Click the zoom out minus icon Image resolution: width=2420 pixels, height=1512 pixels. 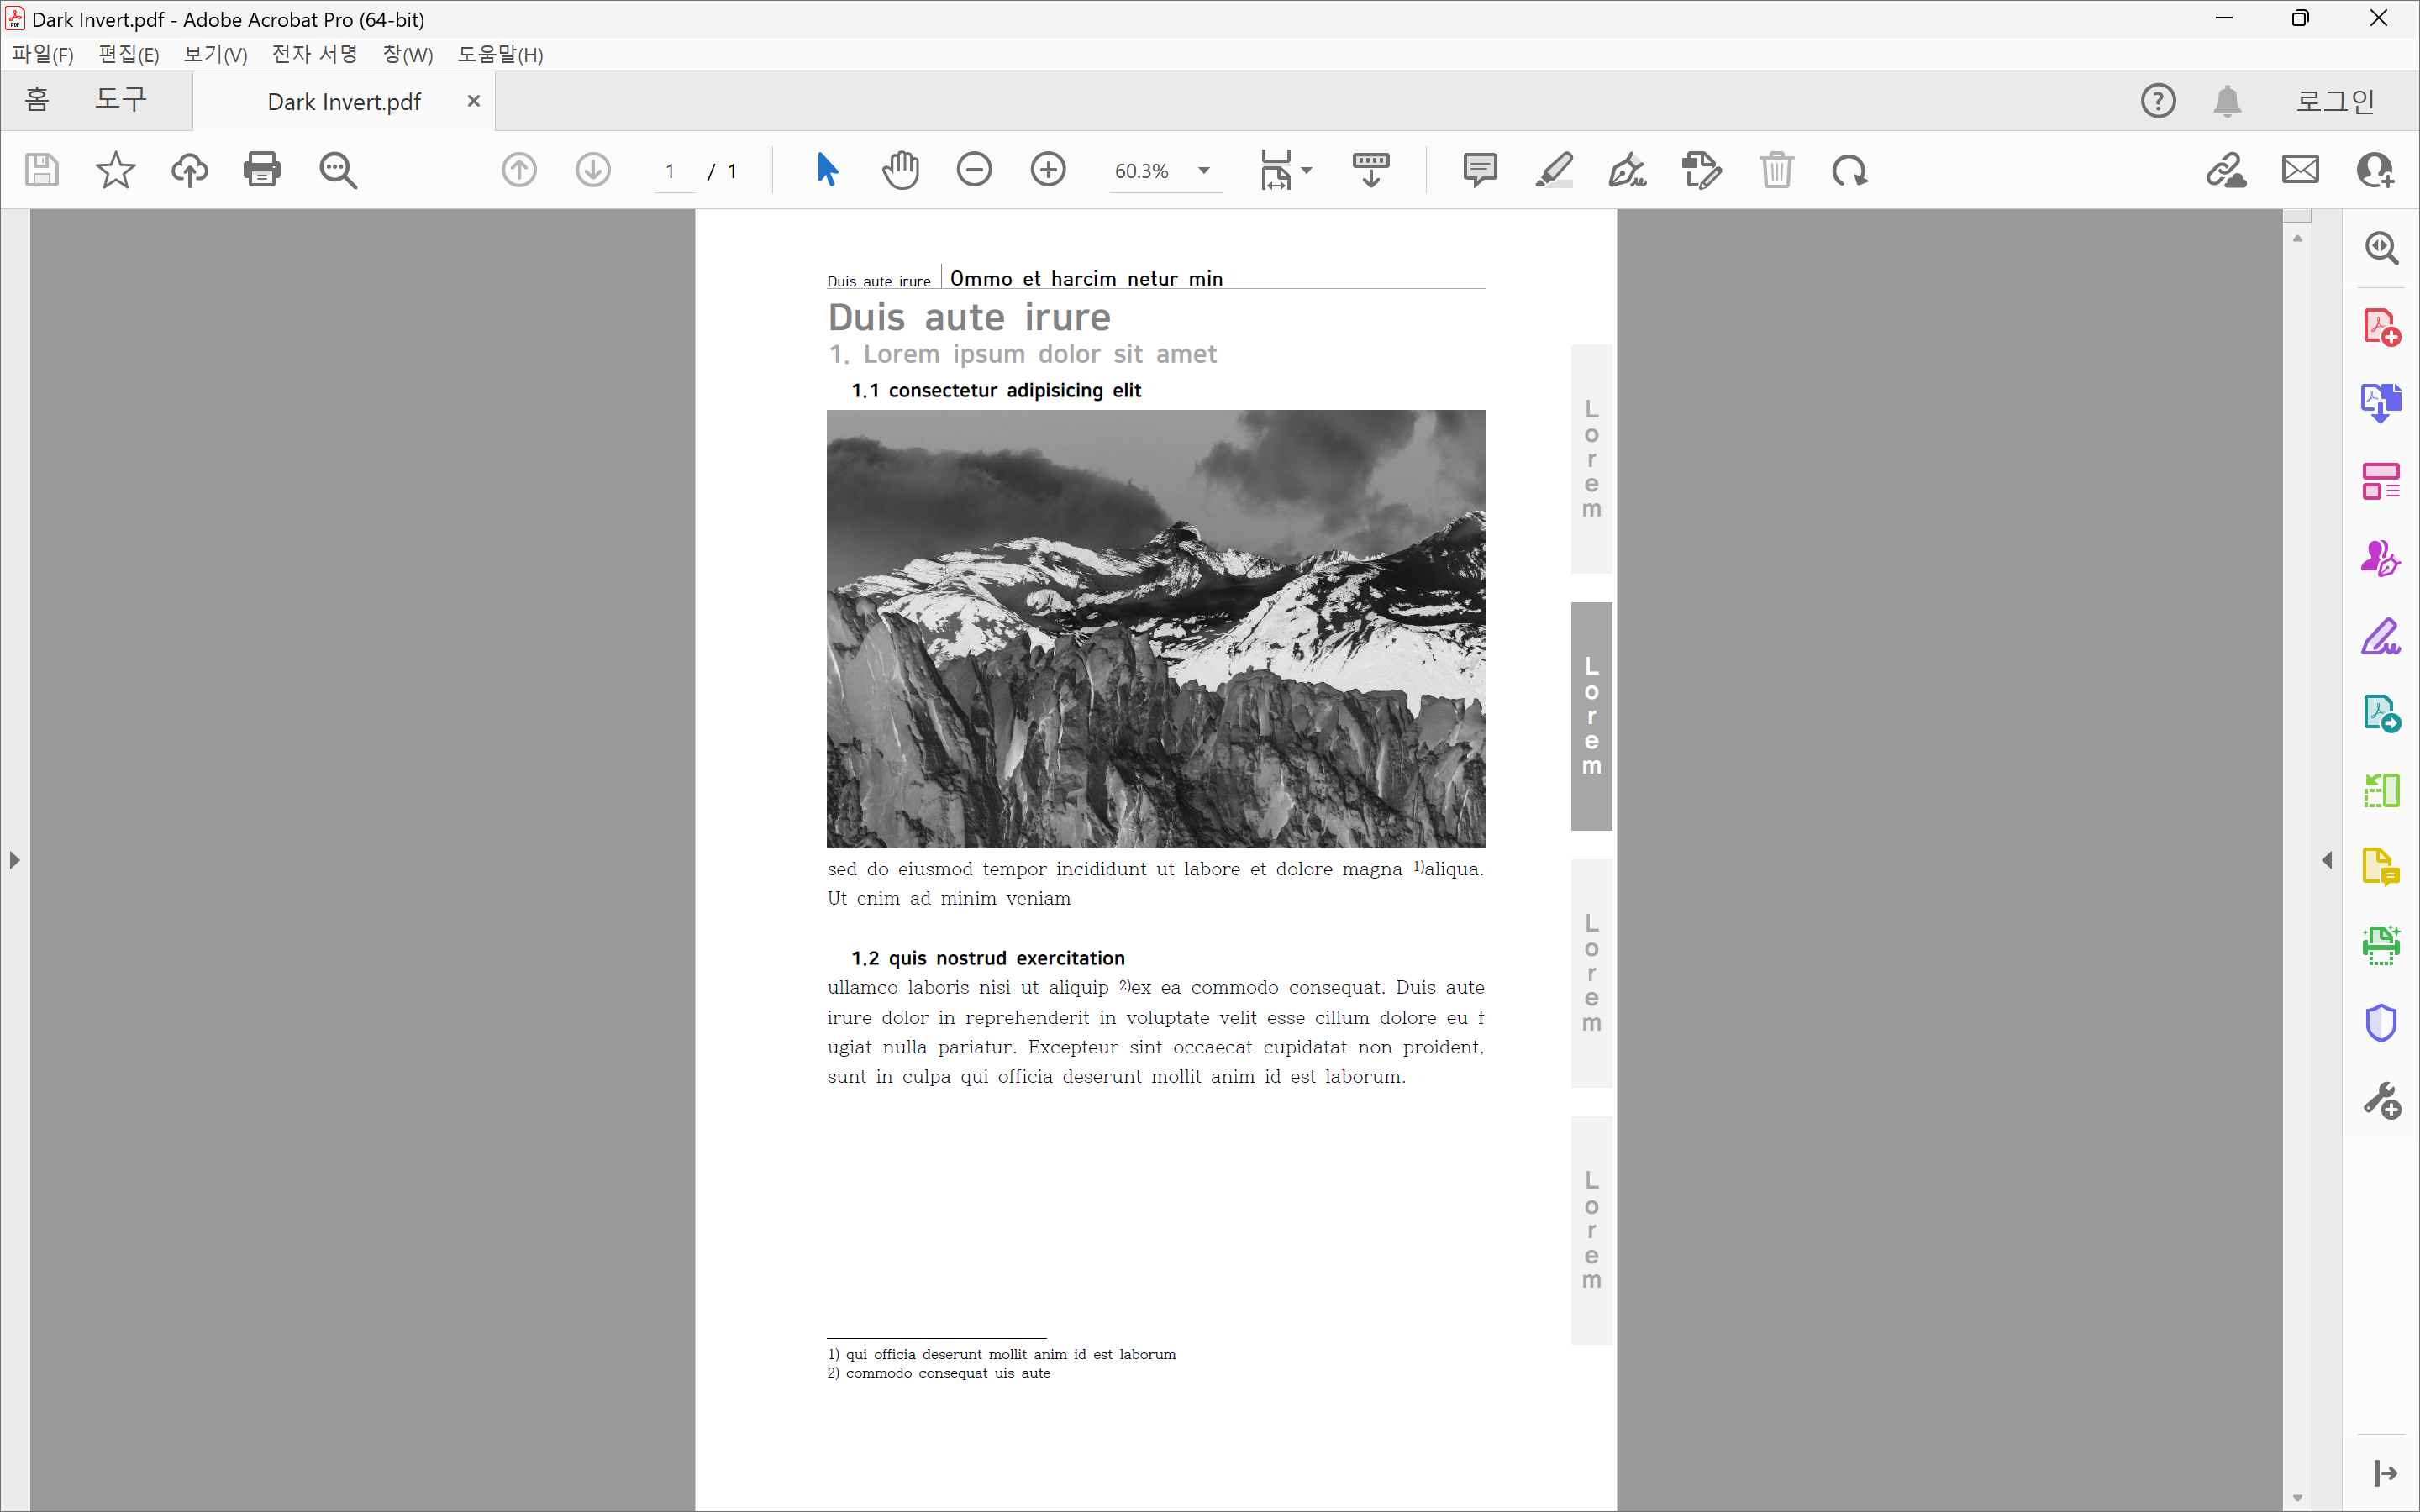(x=974, y=170)
